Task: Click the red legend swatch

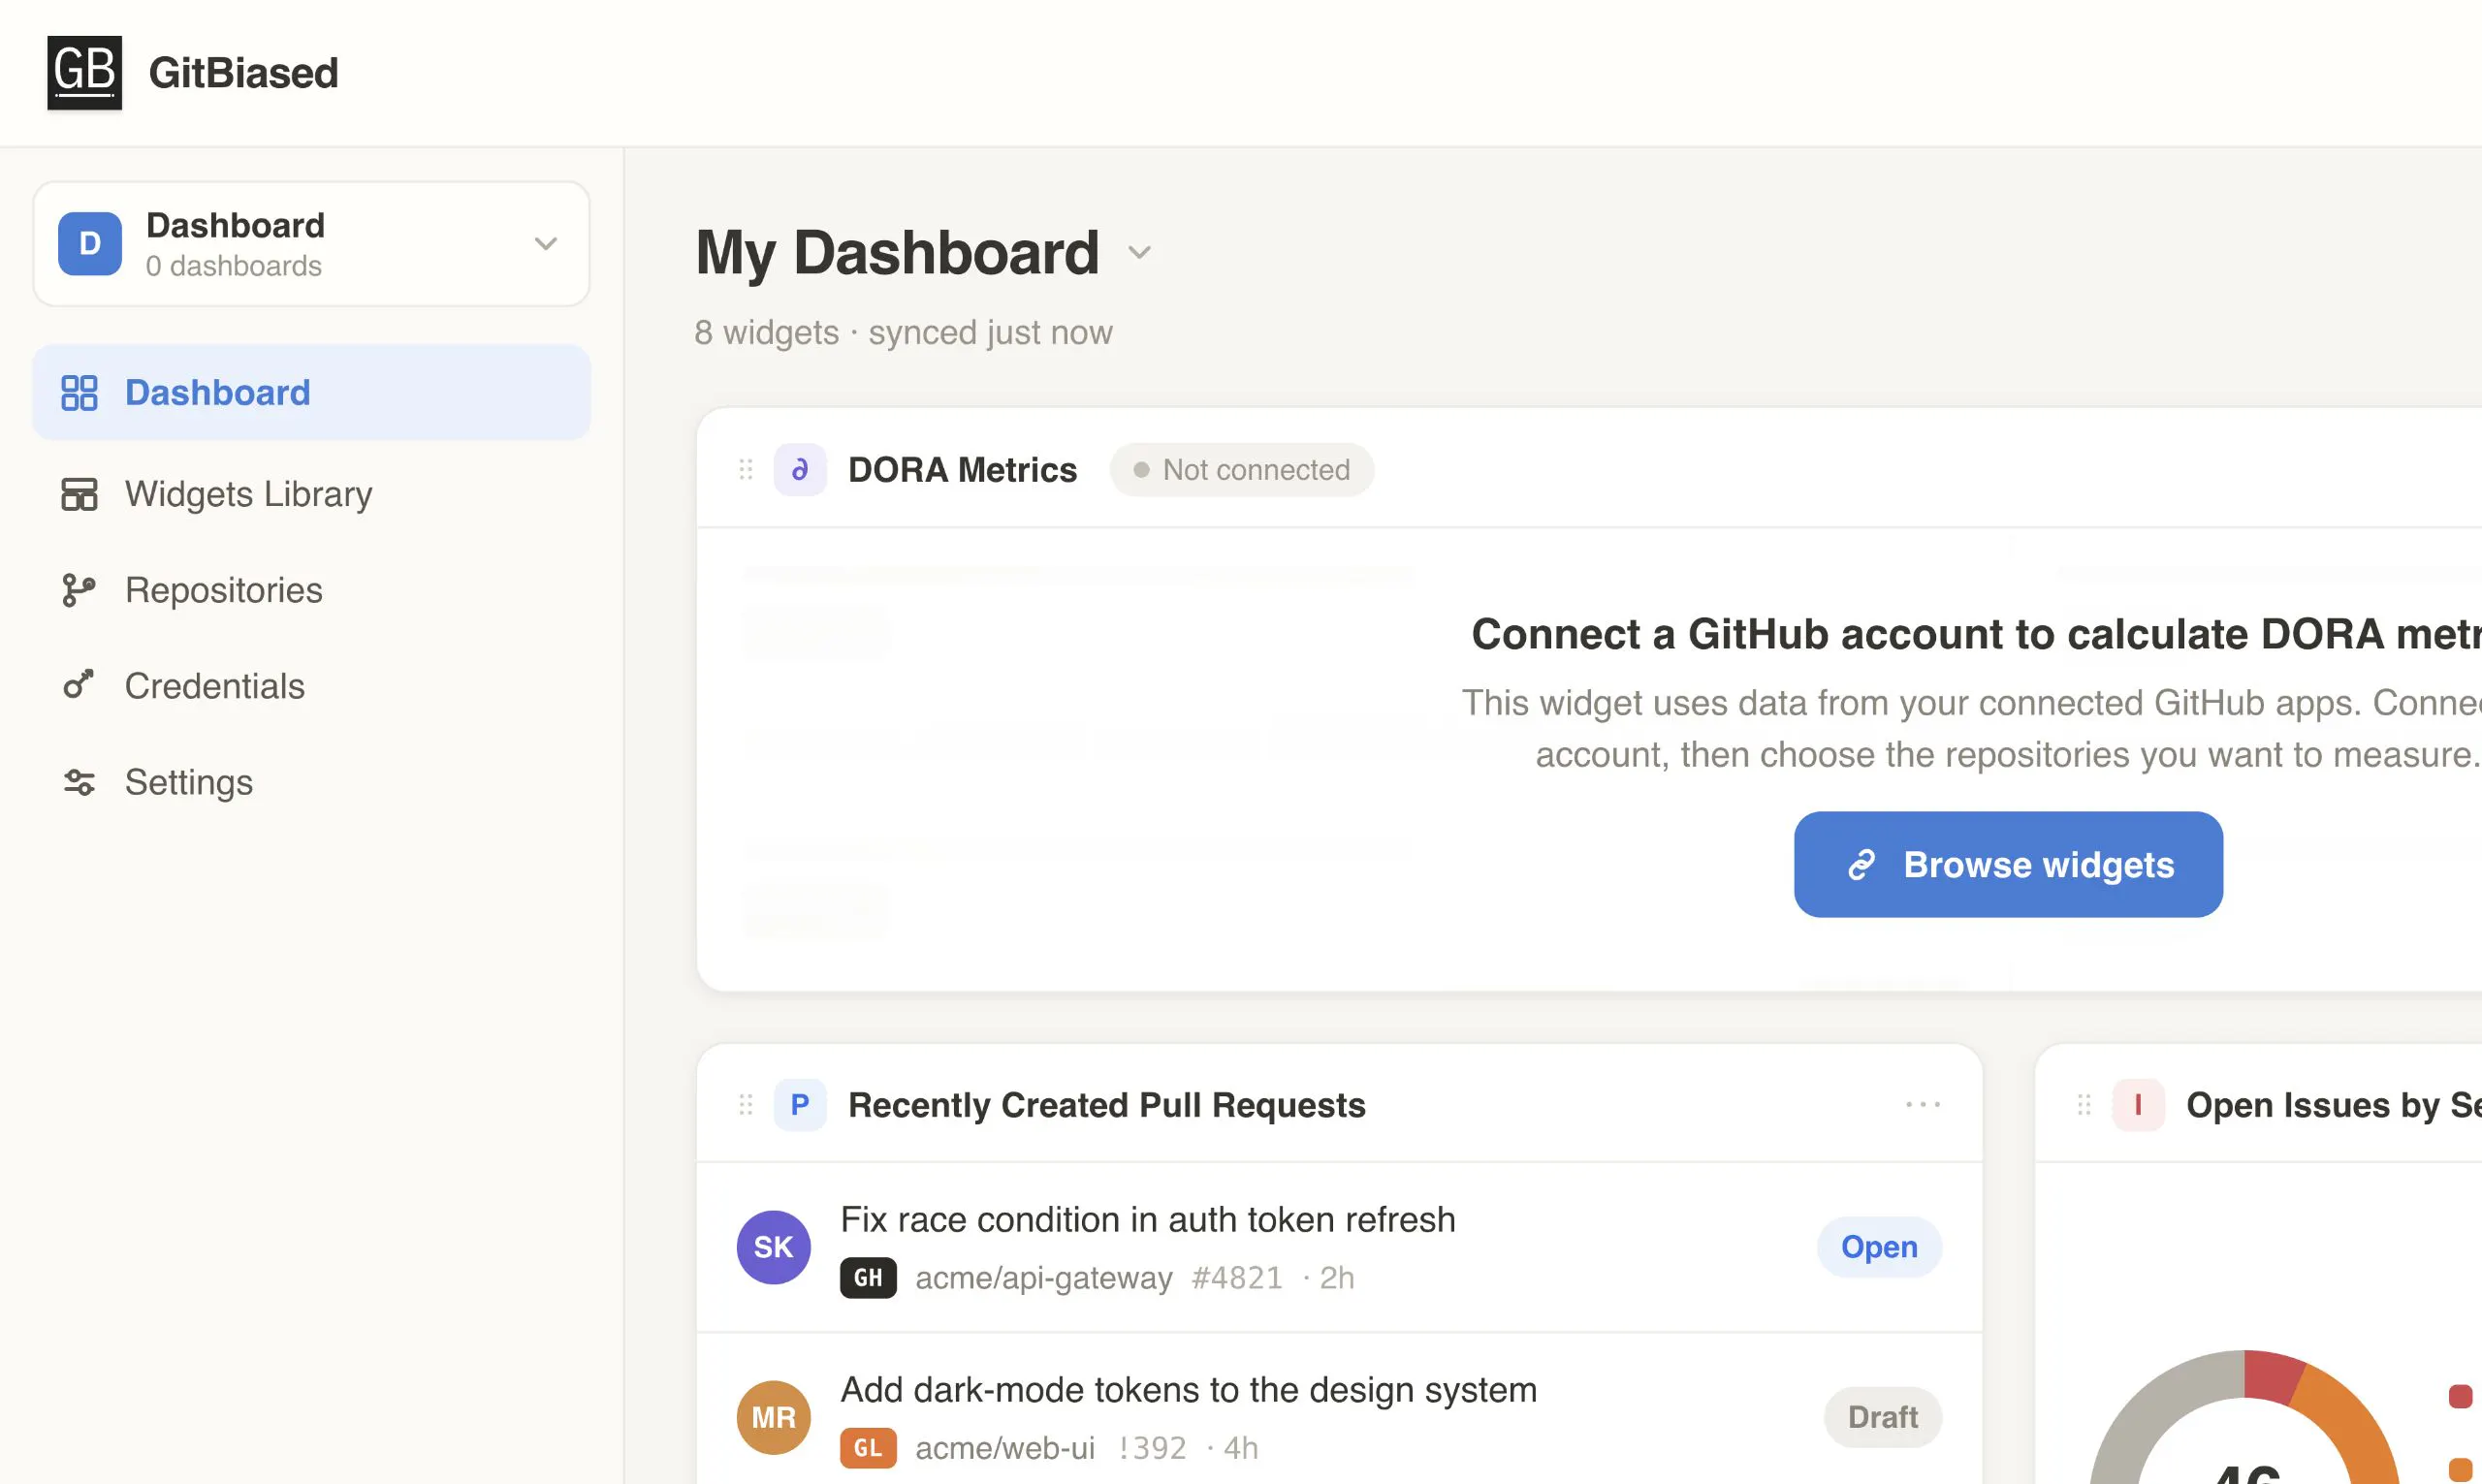Action: point(2460,1395)
